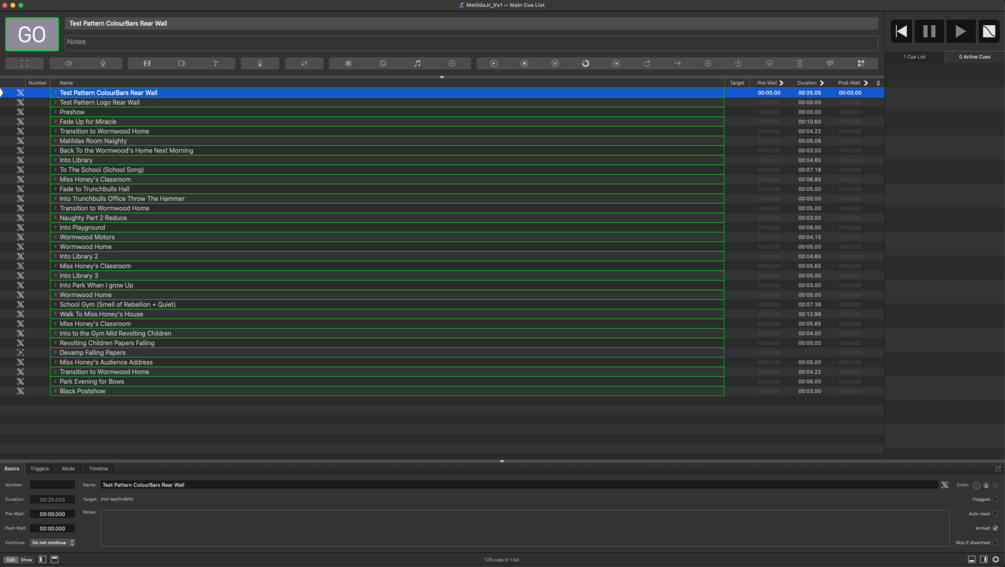Expand the Matildas Room Naighty group
Viewport: 1005px width, 567px height.
tap(55, 141)
